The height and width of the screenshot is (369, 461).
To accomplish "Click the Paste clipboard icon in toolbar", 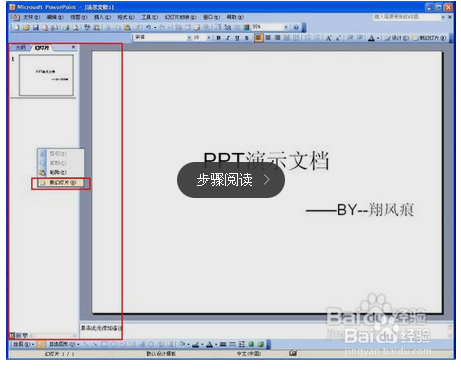I will 127,27.
